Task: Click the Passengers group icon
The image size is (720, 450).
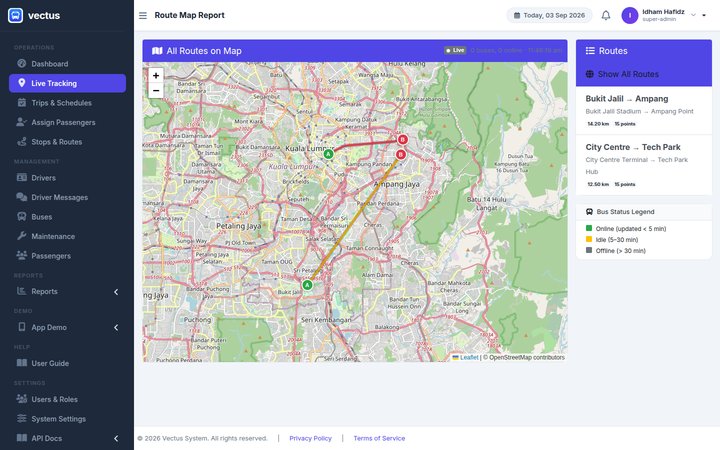Action: point(22,255)
